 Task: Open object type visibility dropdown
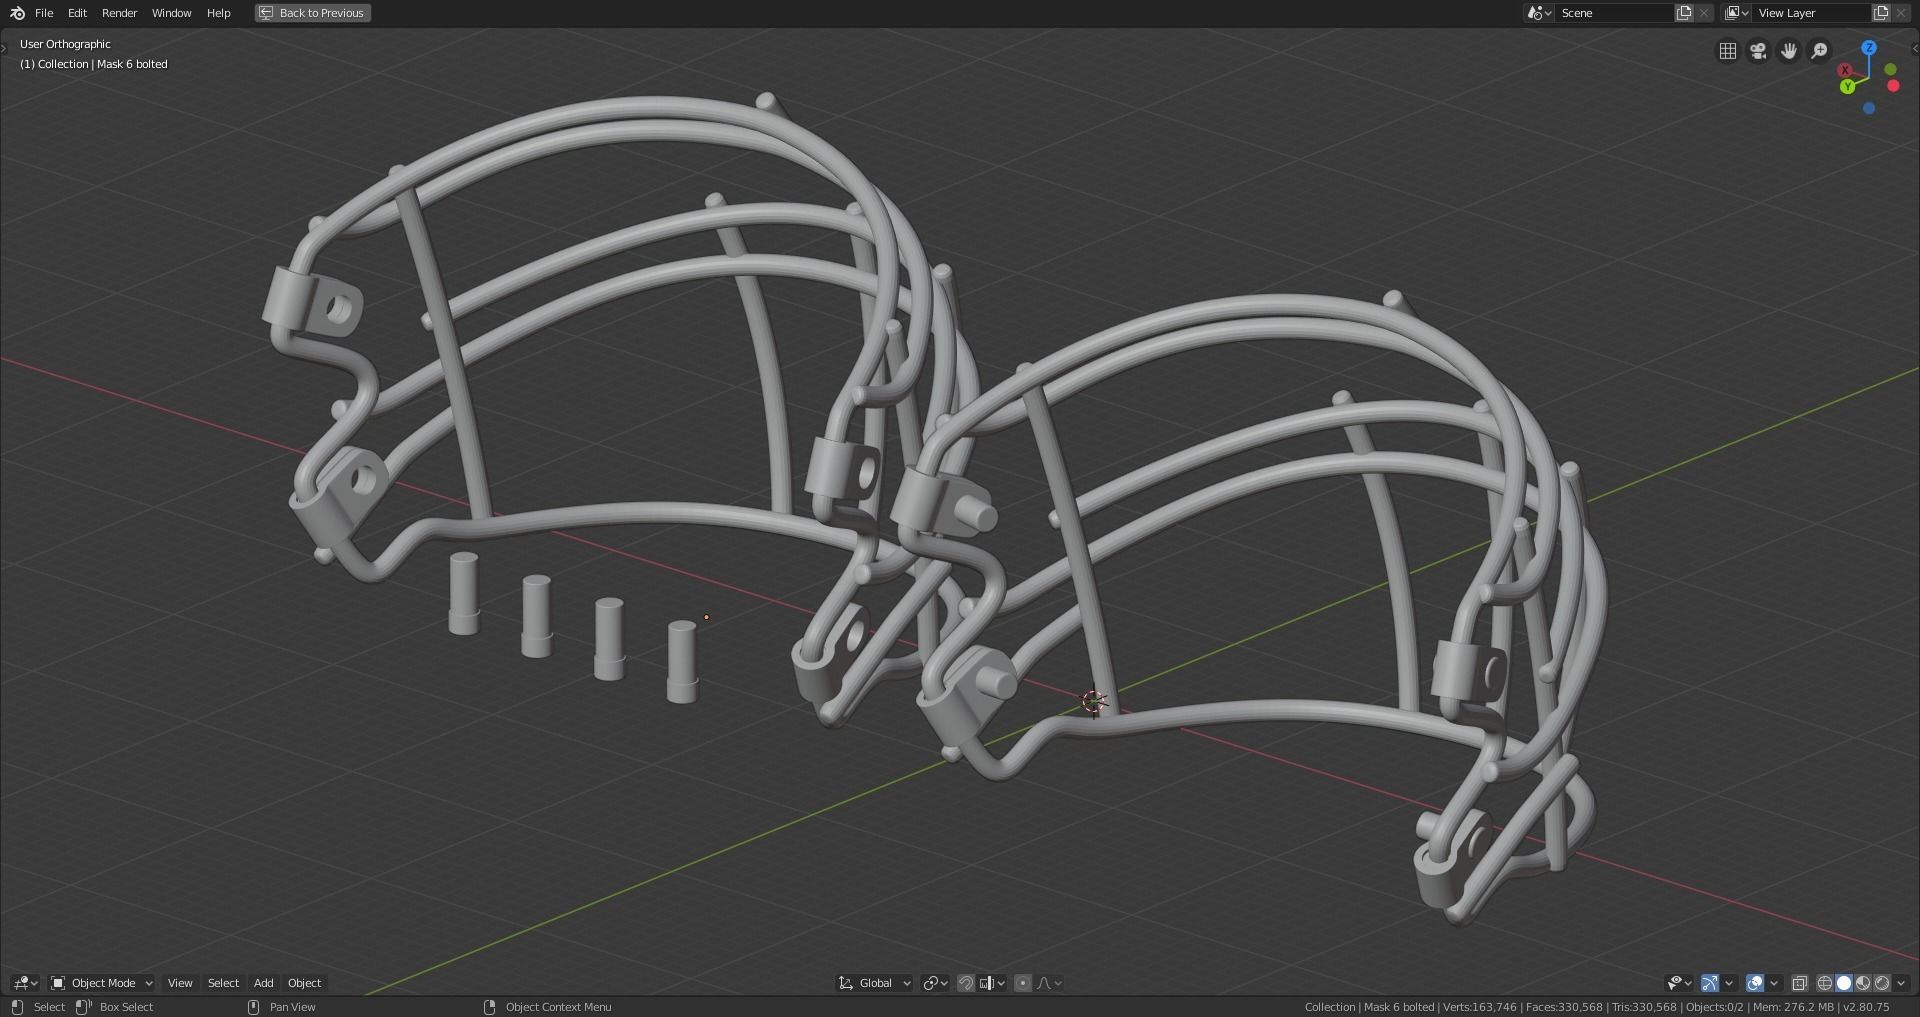point(1680,983)
